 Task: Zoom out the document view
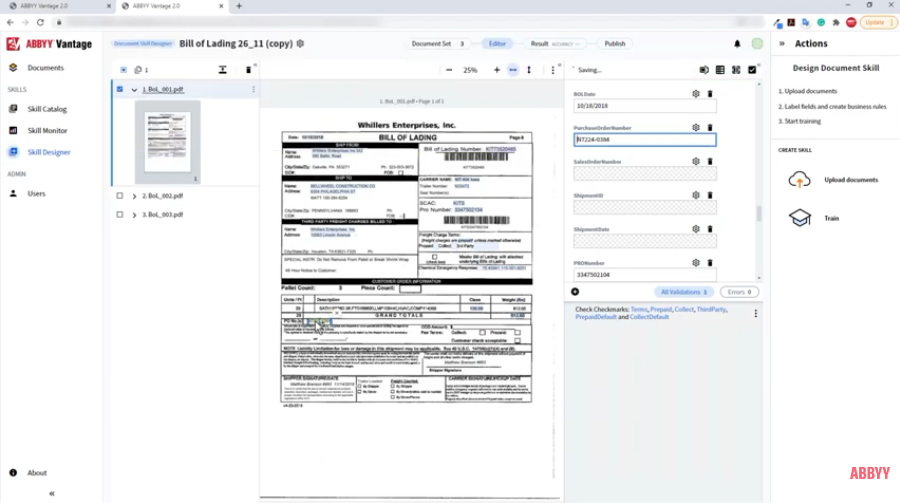click(449, 70)
